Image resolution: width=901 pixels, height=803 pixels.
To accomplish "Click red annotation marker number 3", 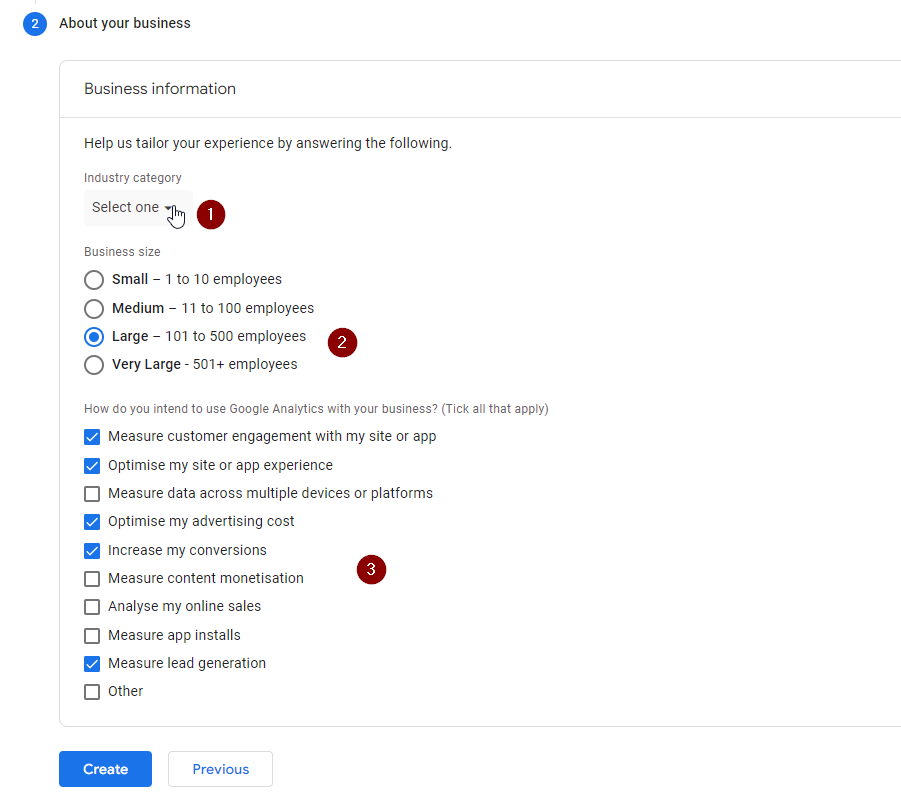I will tap(371, 570).
